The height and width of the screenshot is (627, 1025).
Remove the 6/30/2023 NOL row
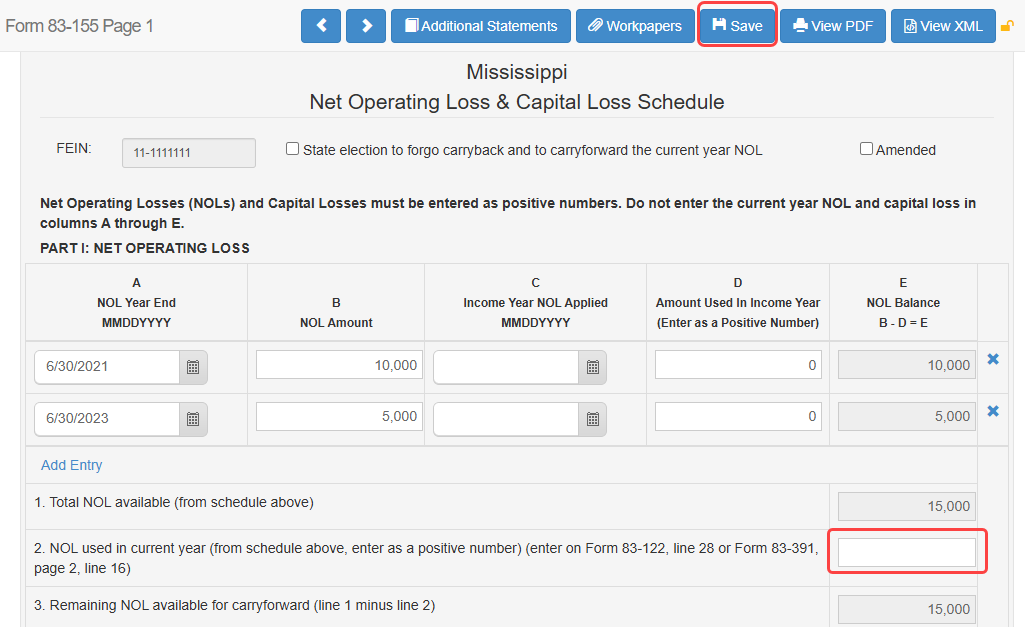pyautogui.click(x=993, y=411)
